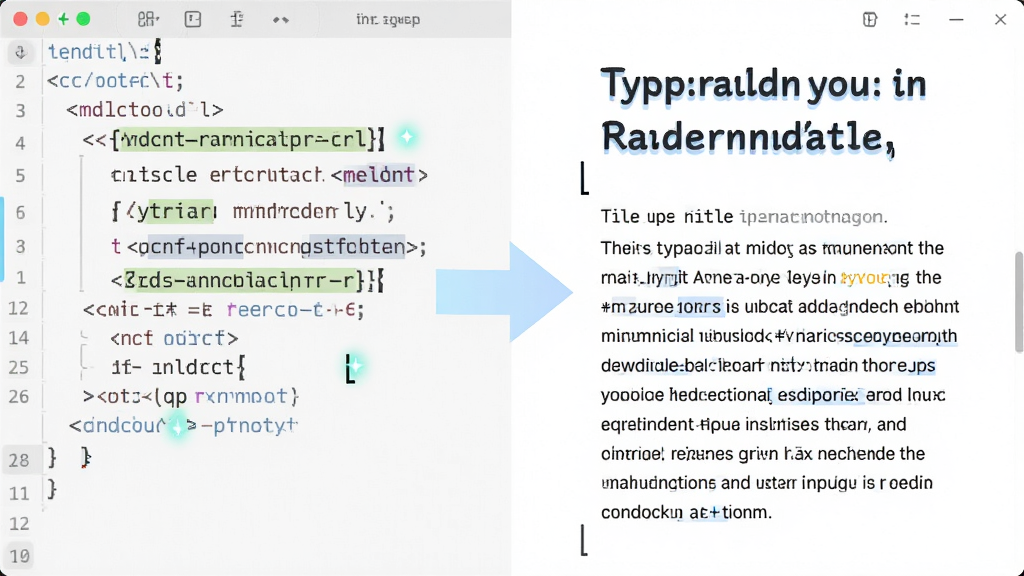Click line number 2 in the gutter

click(20, 82)
